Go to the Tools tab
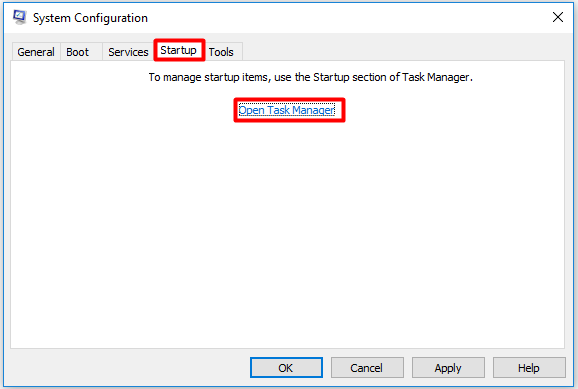The image size is (578, 389). pos(221,52)
